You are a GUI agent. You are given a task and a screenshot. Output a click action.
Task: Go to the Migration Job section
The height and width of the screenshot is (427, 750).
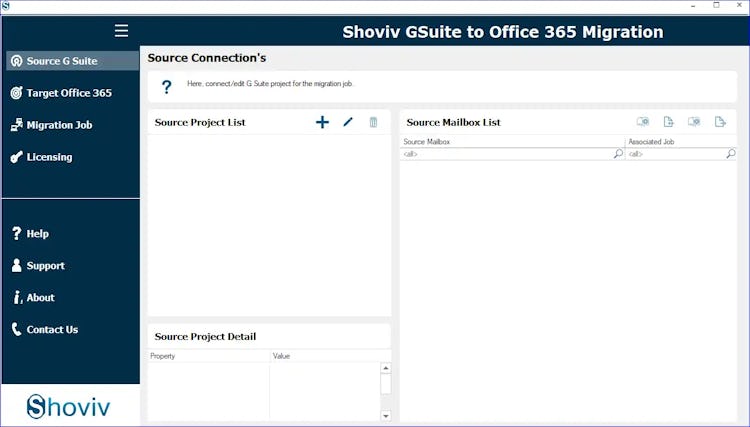point(59,125)
